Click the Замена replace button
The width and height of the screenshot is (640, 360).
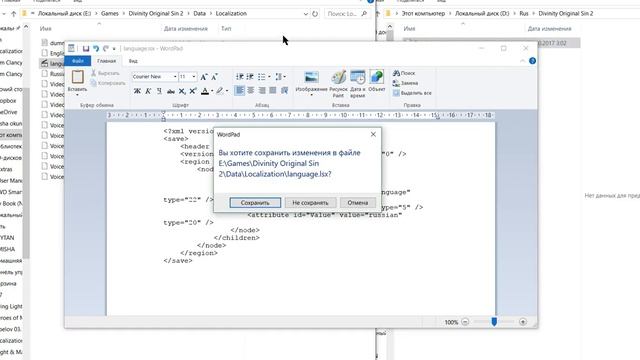click(x=405, y=83)
